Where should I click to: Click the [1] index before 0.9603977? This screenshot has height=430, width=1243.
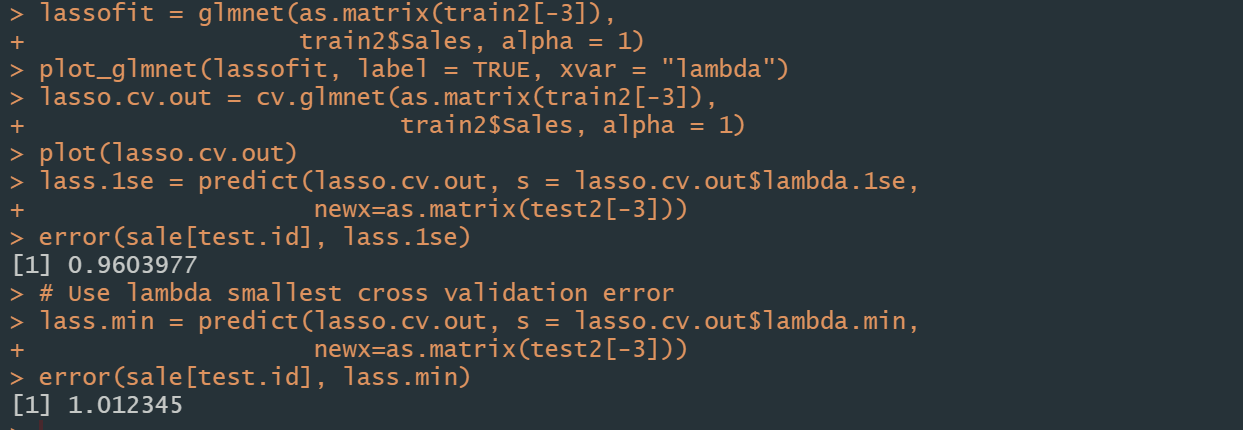pyautogui.click(x=31, y=265)
